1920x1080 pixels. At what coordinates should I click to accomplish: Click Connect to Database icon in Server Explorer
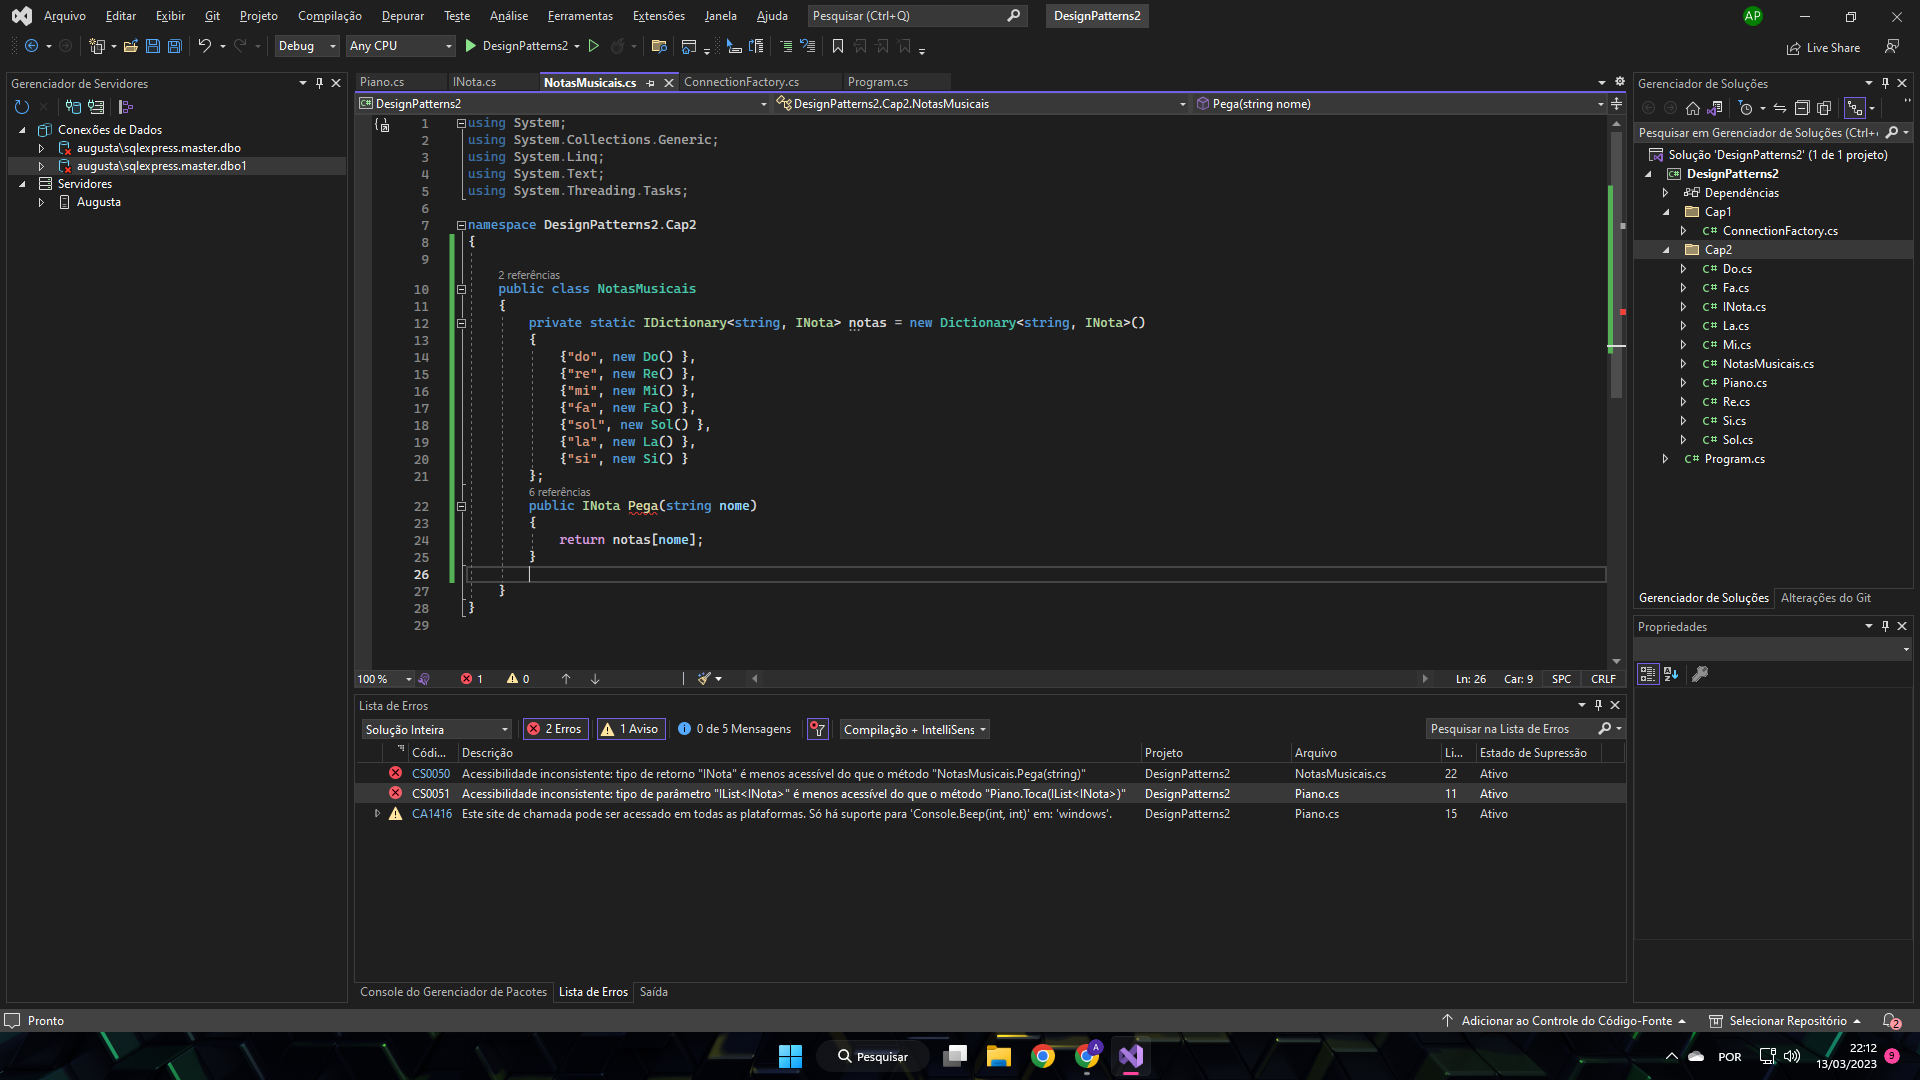pos(73,107)
